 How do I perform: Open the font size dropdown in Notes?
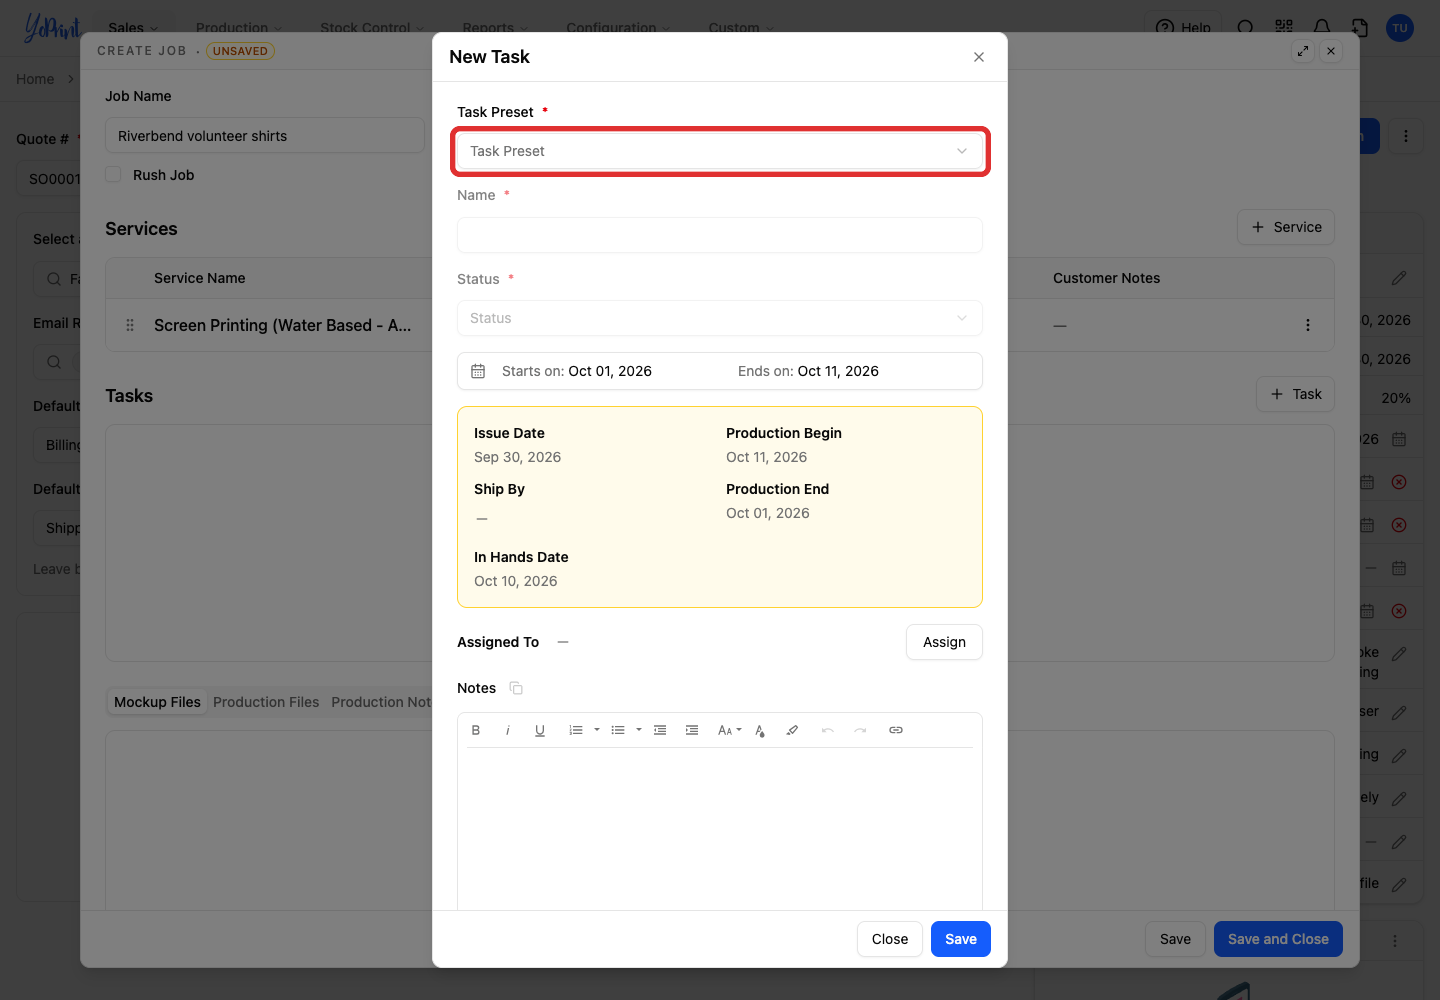coord(730,730)
